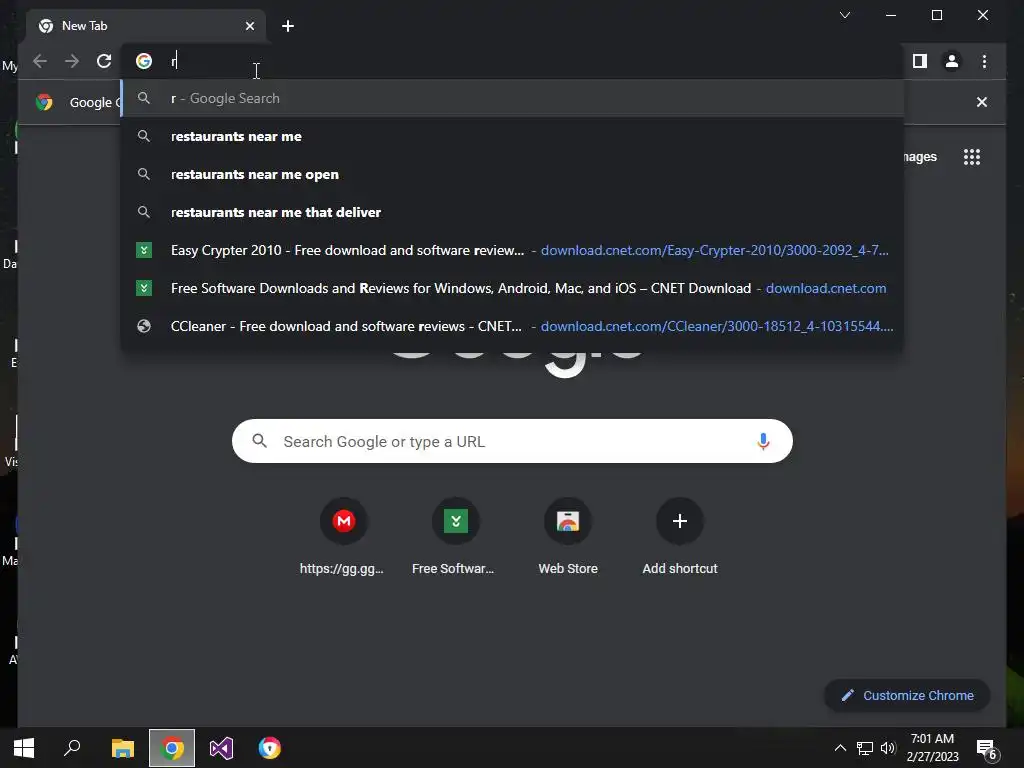
Task: Open the Web Store shortcut
Action: (x=568, y=537)
